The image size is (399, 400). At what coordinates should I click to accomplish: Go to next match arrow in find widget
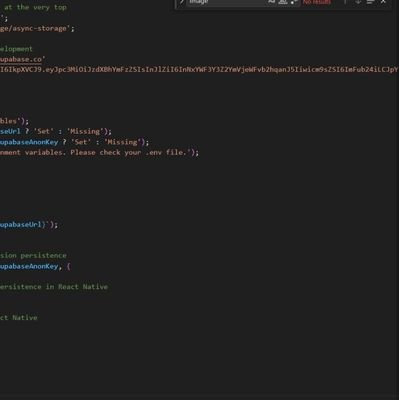click(358, 2)
